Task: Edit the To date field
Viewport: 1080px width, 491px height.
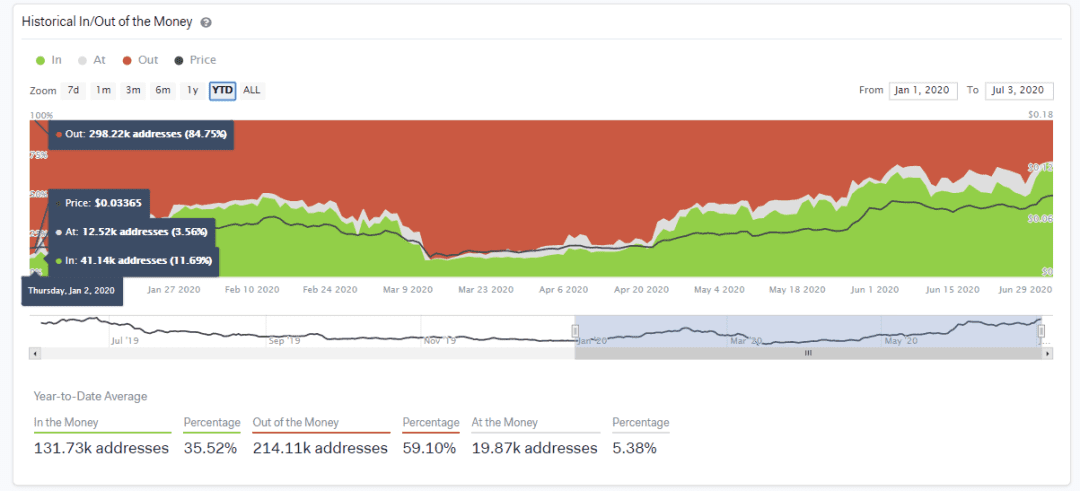Action: pyautogui.click(x=1019, y=90)
